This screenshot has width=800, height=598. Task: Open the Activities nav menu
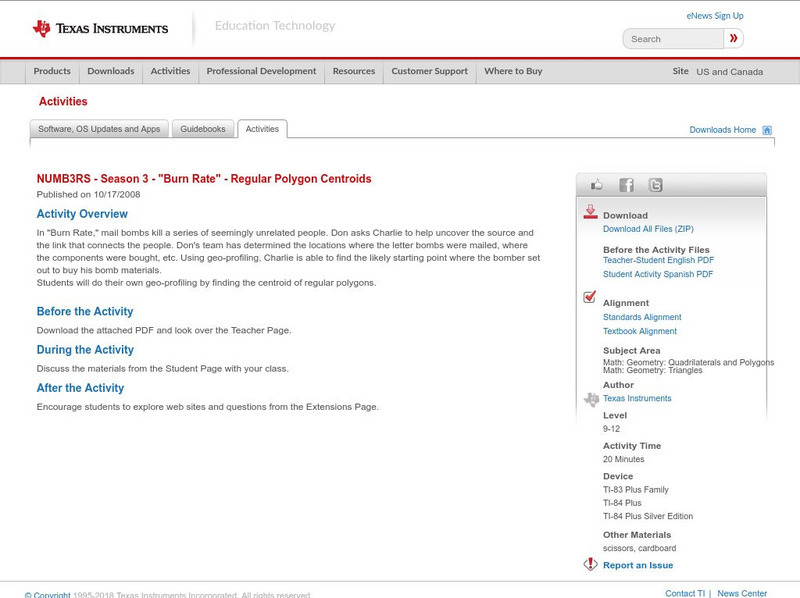(170, 71)
